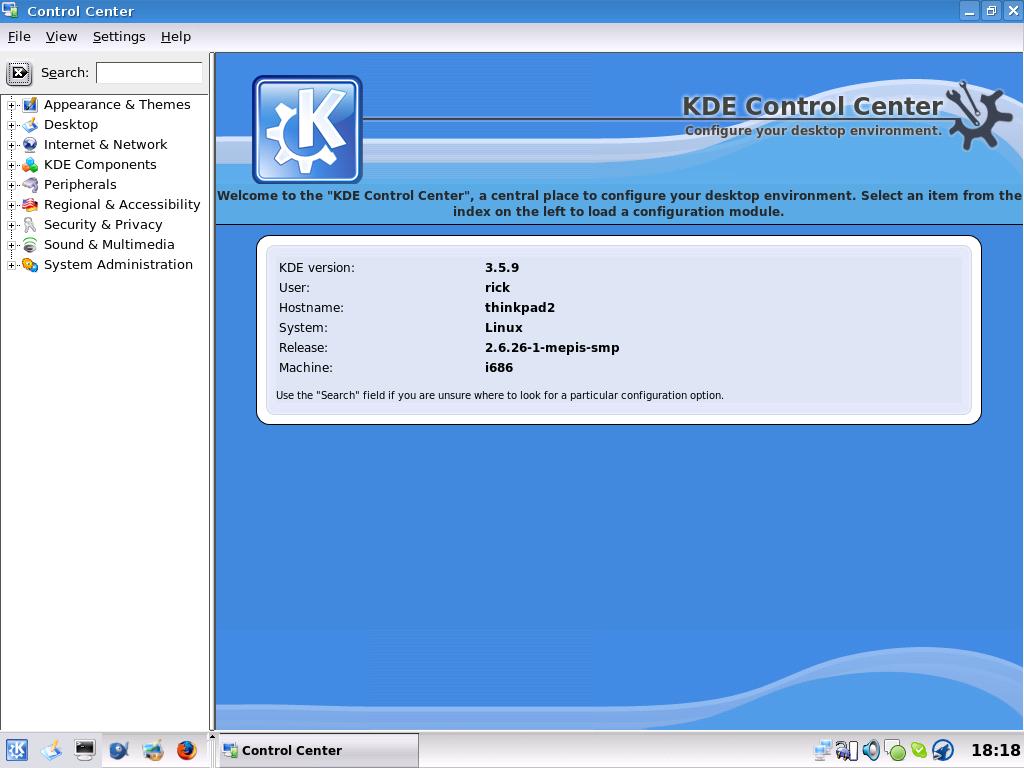Click the Peripherals category icon
This screenshot has width=1024, height=768.
coord(30,185)
